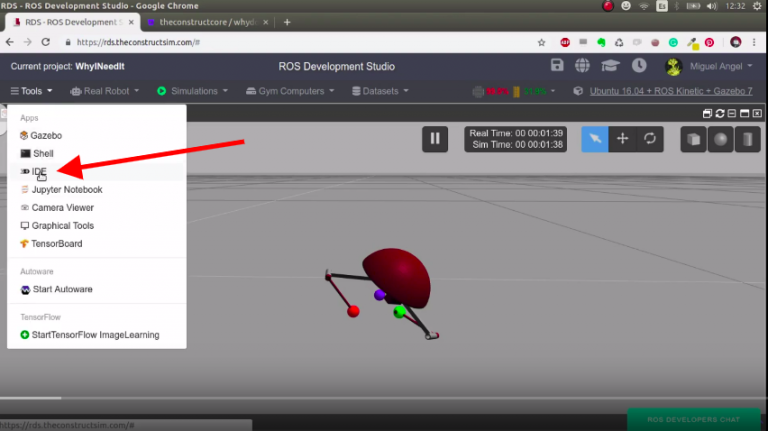
Task: Start TensorFlow ImageLearning
Action: point(90,335)
